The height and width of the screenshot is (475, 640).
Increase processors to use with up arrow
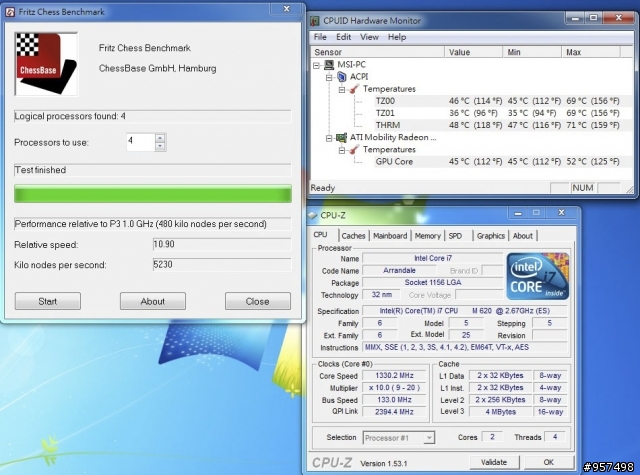(160, 138)
